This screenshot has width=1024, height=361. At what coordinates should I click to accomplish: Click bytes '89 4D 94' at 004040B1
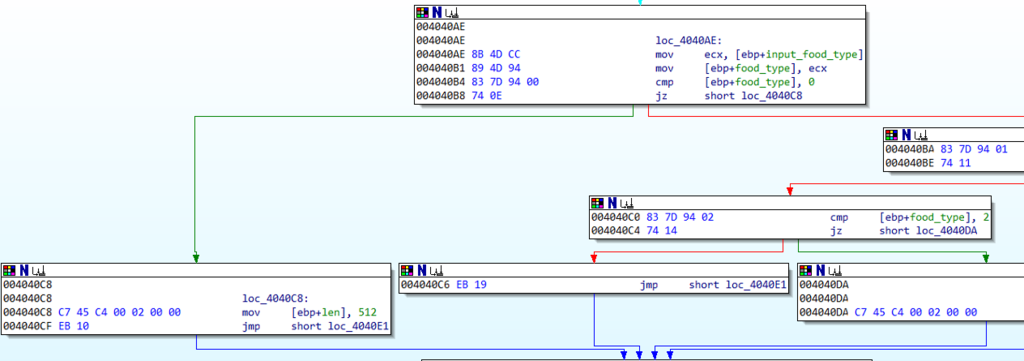point(496,68)
